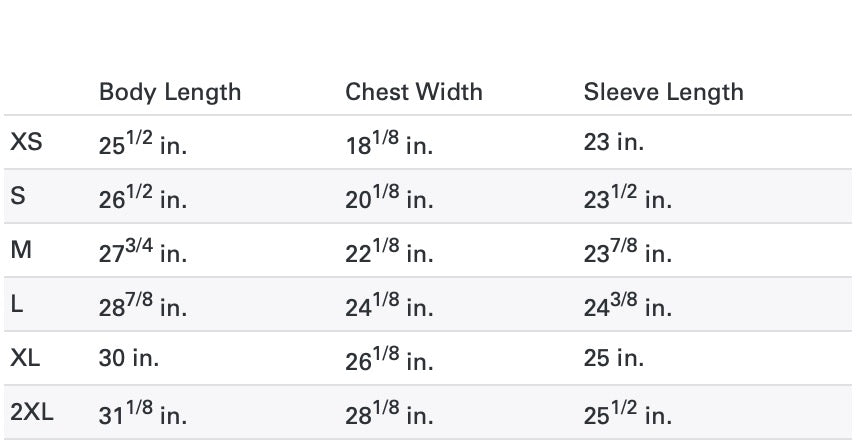Click the XL body length 30 in. cell
The image size is (858, 442).
click(129, 359)
